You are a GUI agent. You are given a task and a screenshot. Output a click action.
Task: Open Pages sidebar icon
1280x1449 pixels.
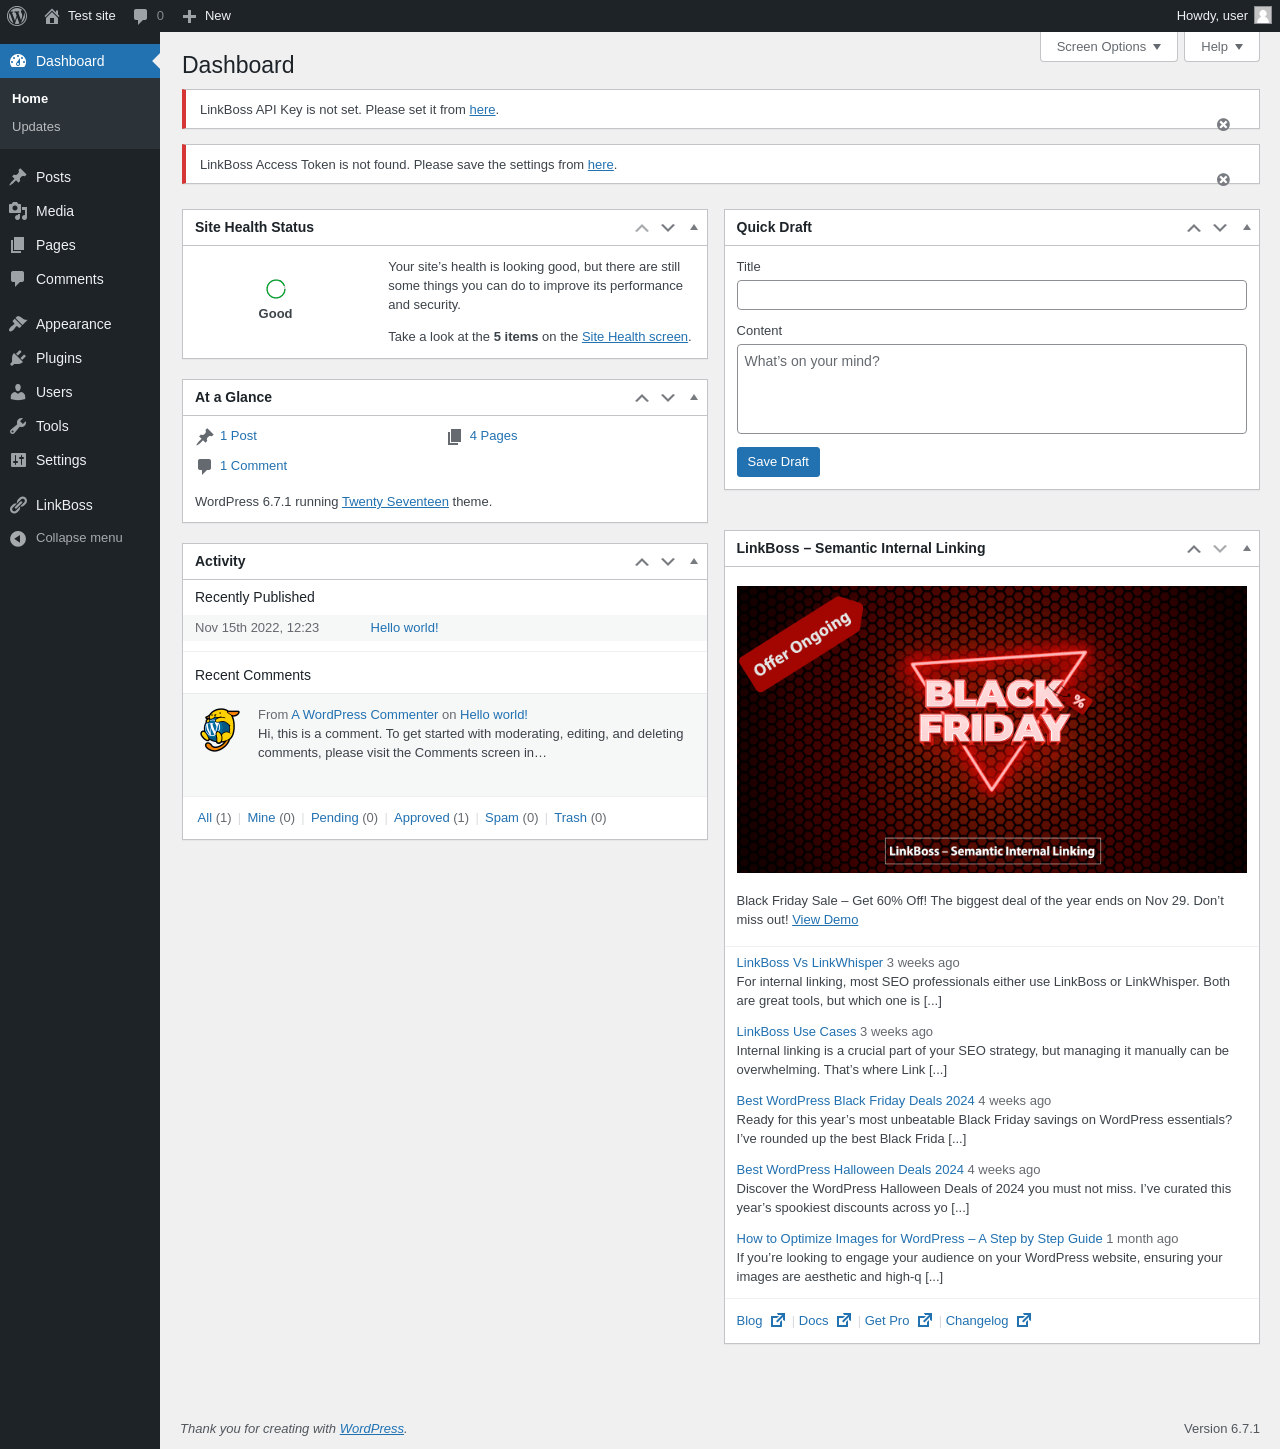pos(18,245)
